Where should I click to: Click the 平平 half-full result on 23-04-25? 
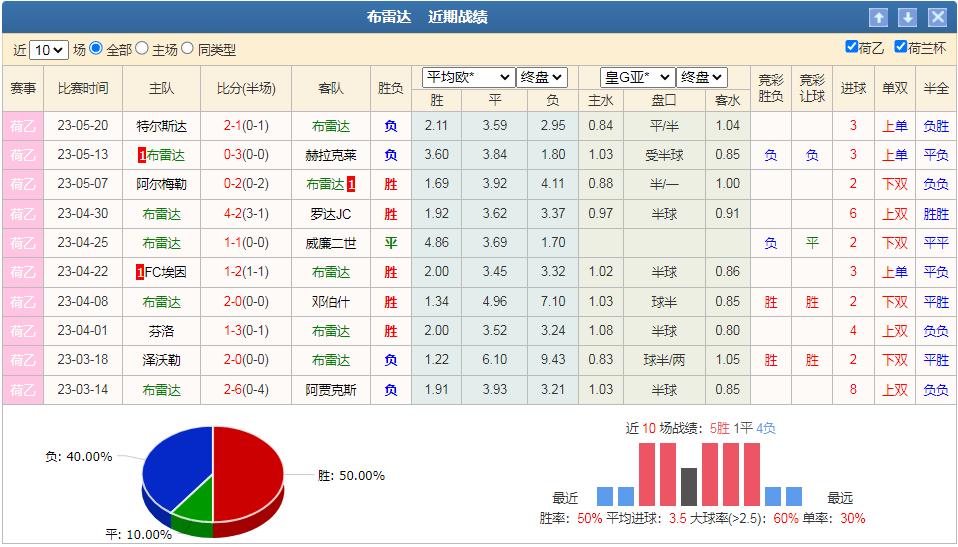point(936,243)
